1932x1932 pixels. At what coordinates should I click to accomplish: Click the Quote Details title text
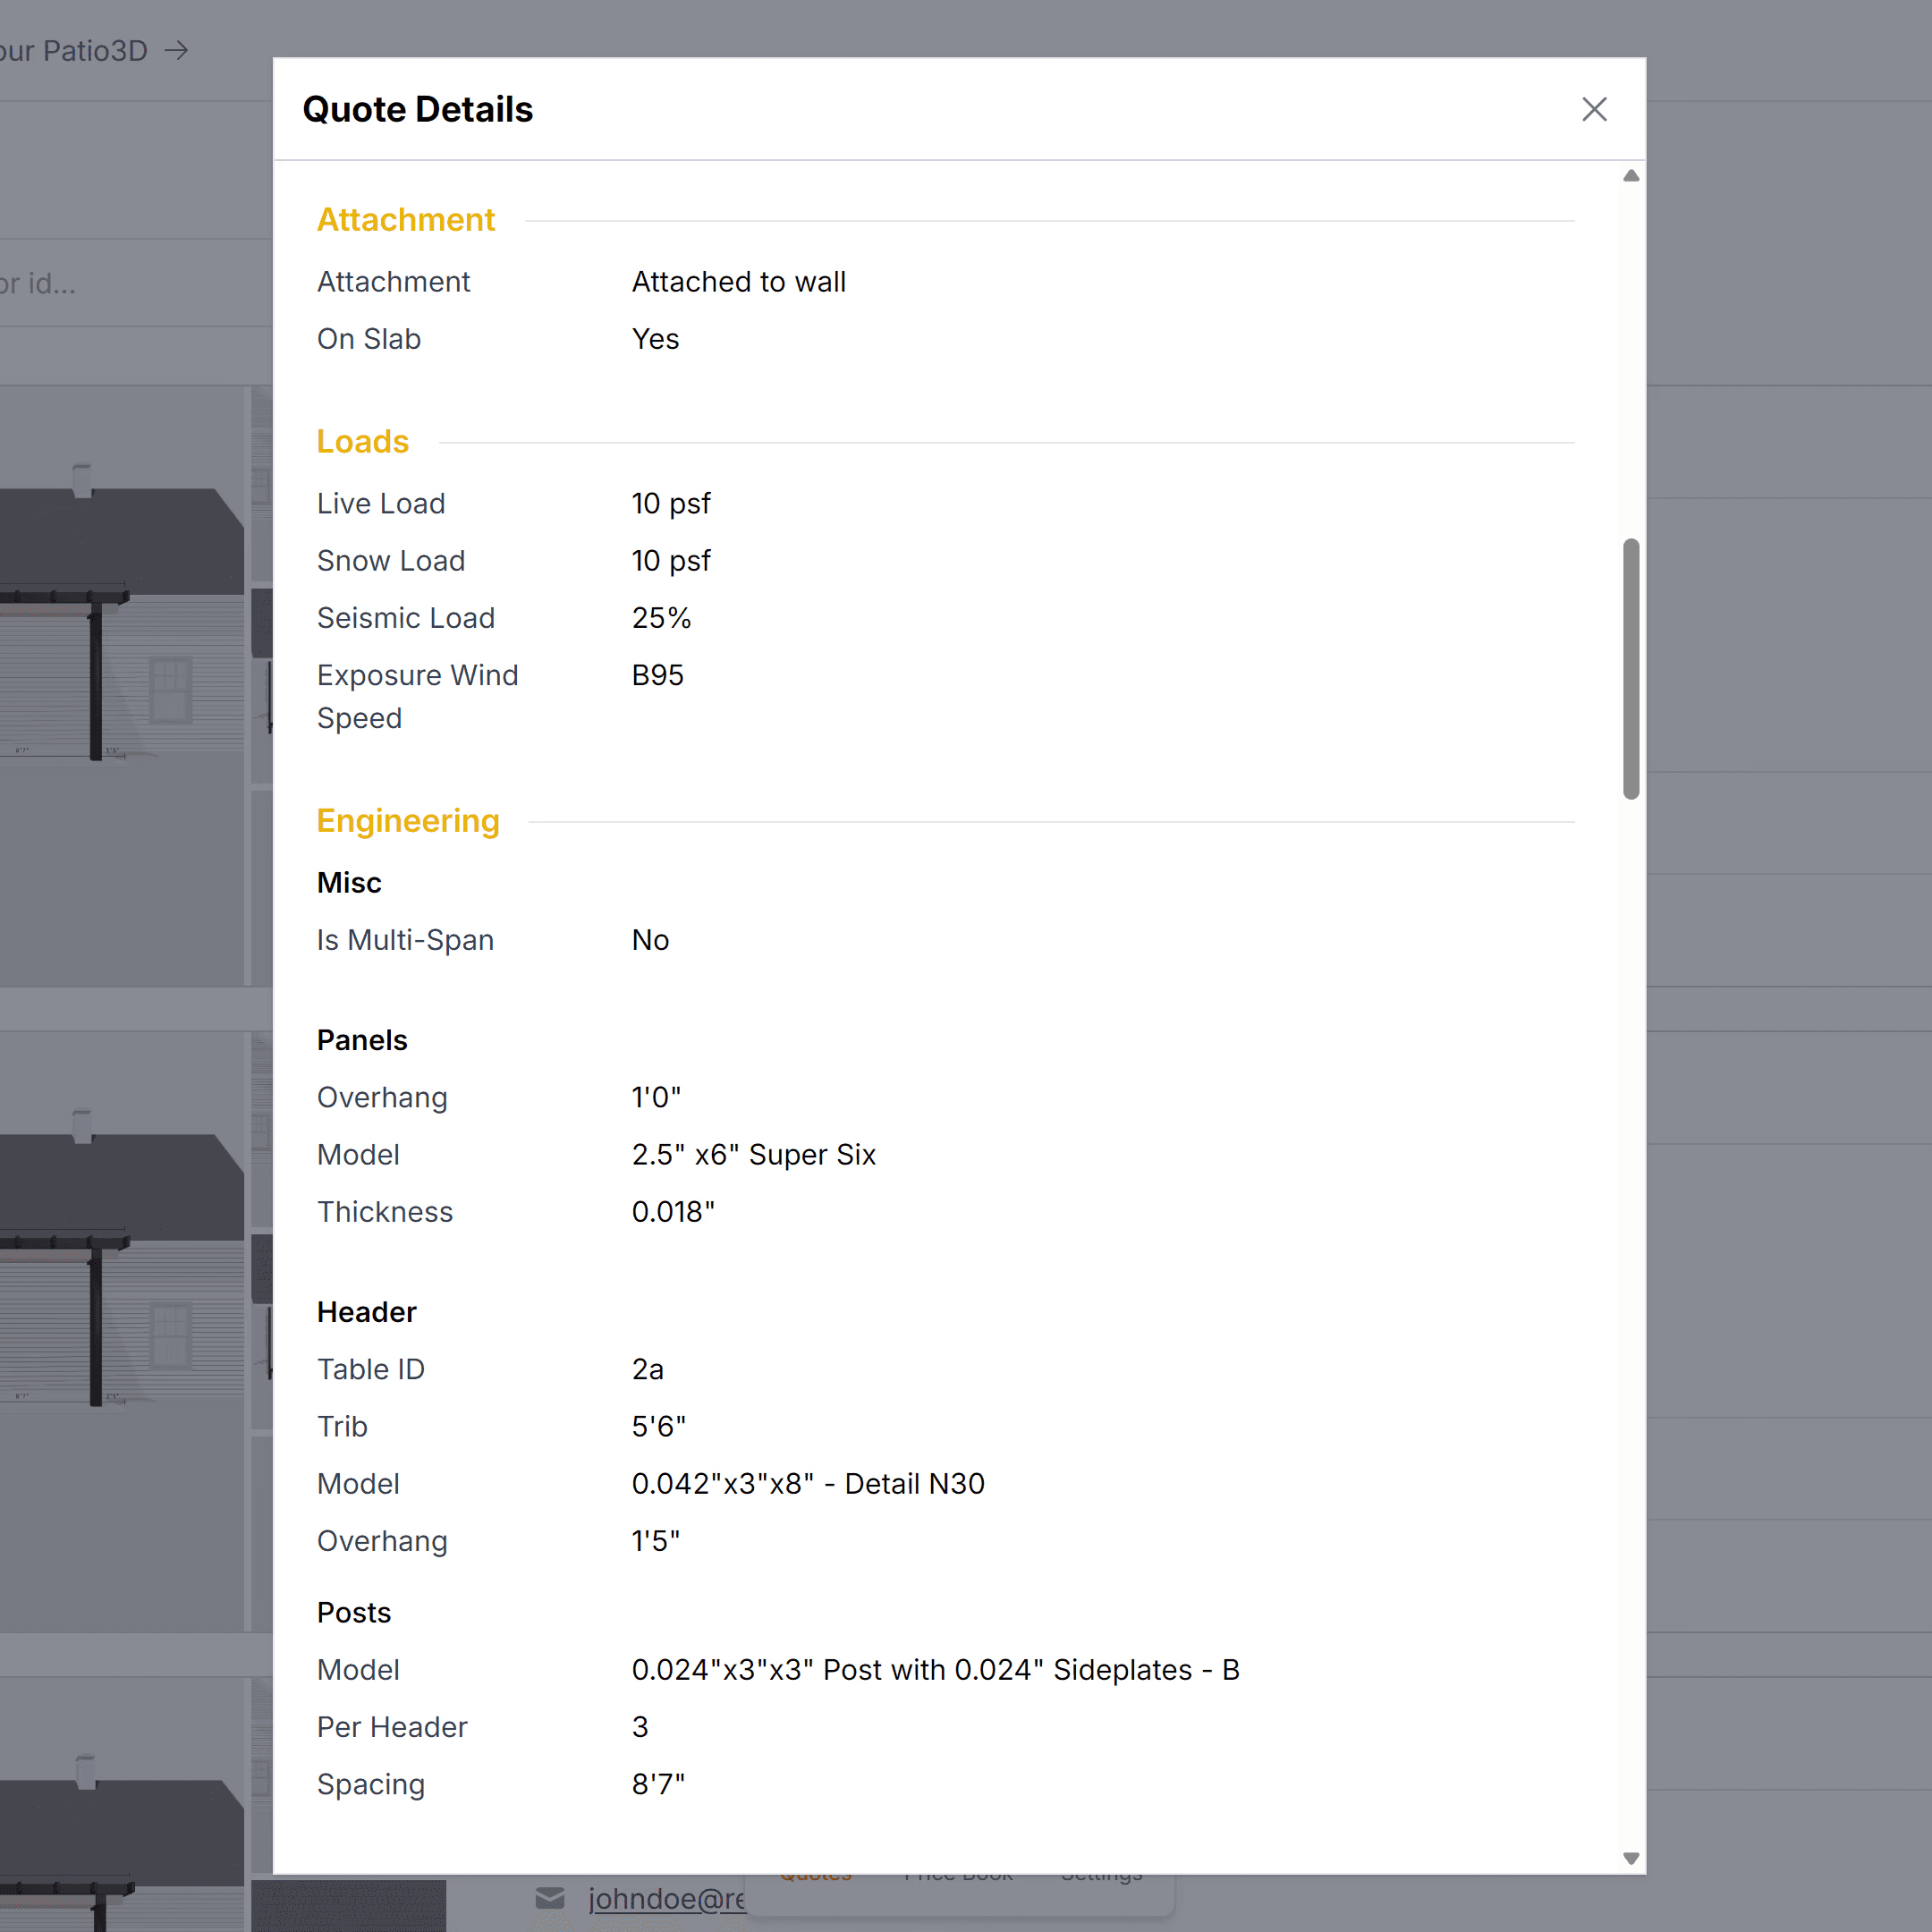[417, 109]
